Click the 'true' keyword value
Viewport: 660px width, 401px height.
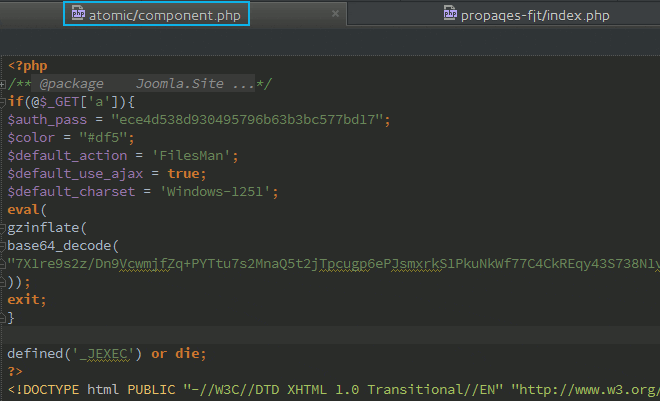pos(183,174)
